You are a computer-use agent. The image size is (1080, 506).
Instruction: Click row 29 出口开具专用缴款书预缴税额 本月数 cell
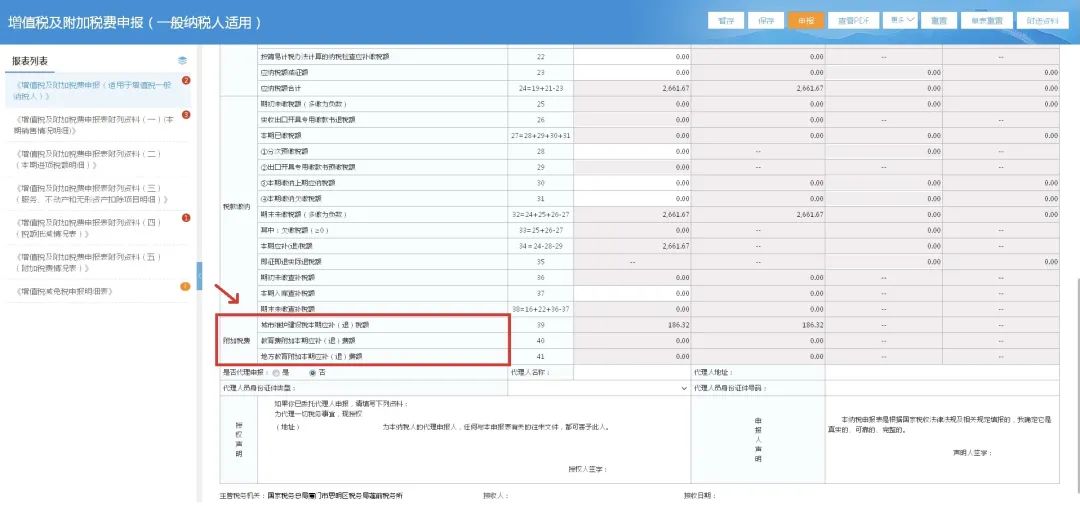(632, 167)
